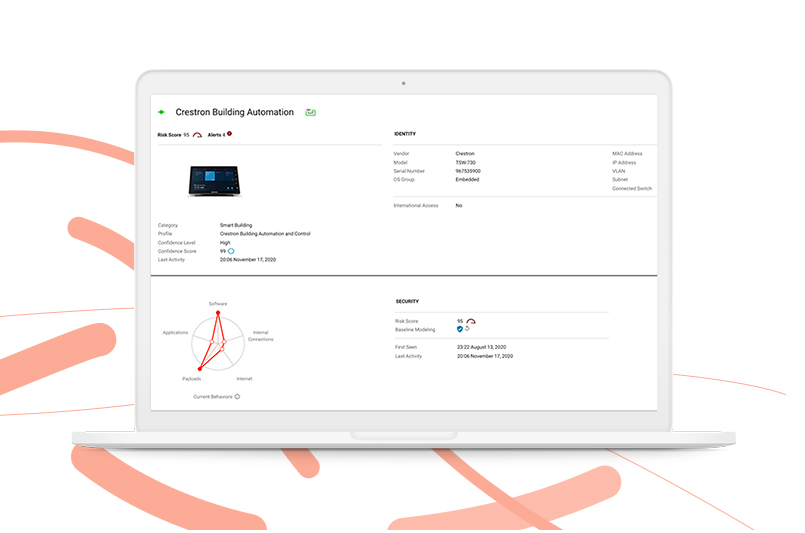Screen dimensions: 805x533
Task: Click the Alerts label in header
Action: (x=215, y=134)
